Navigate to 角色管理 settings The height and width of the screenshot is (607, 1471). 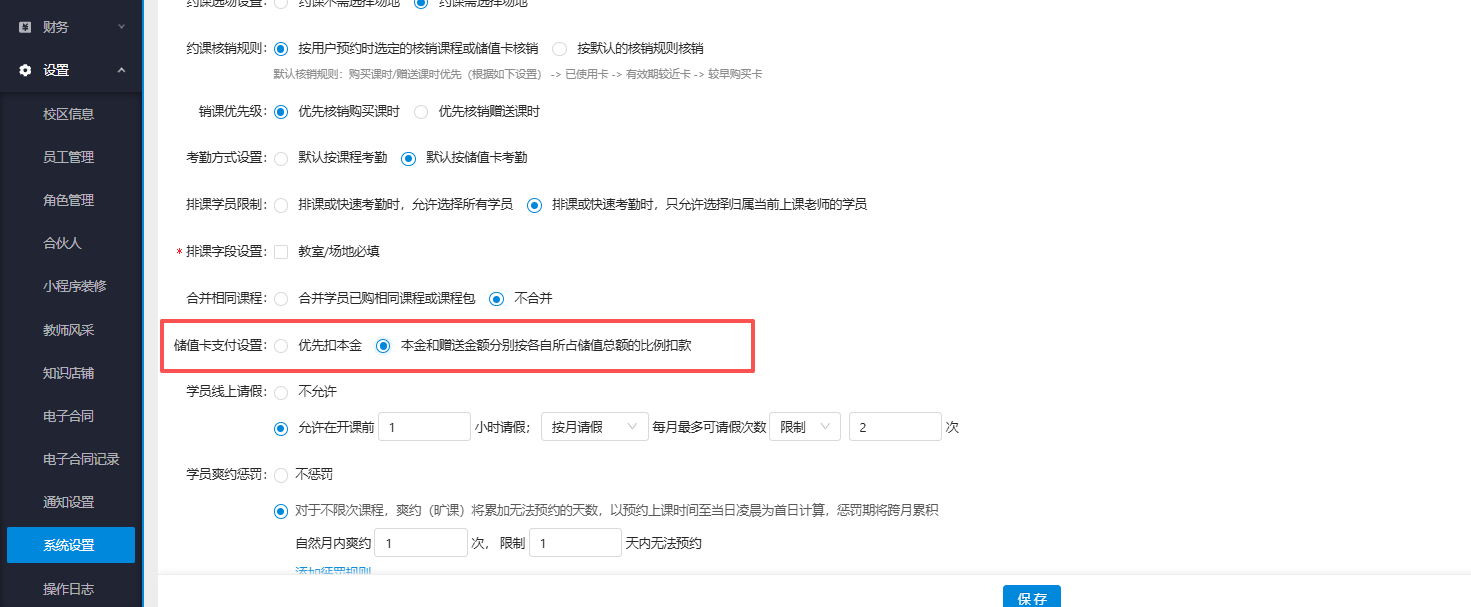tap(70, 199)
